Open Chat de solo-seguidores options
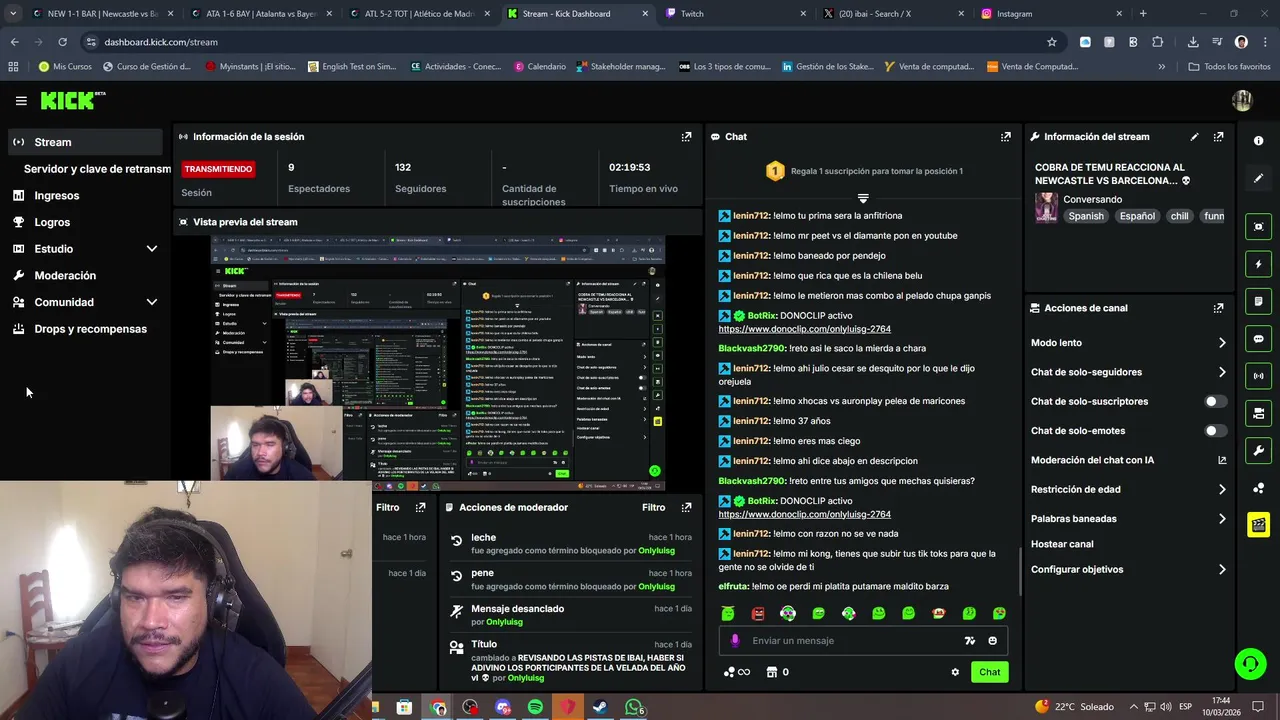This screenshot has width=1280, height=720. pyautogui.click(x=1128, y=372)
